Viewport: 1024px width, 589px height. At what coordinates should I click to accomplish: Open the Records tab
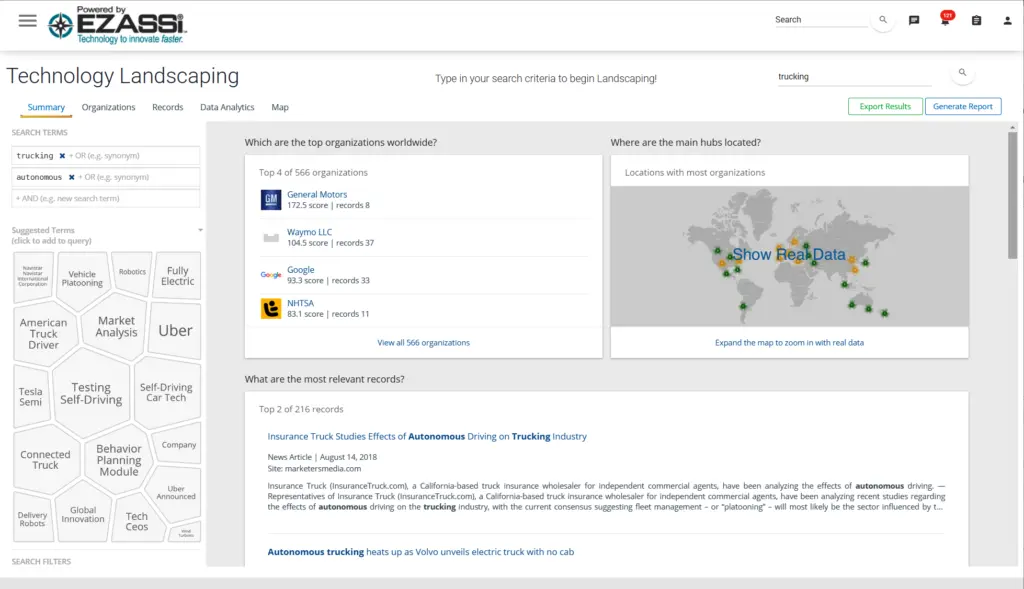[167, 107]
